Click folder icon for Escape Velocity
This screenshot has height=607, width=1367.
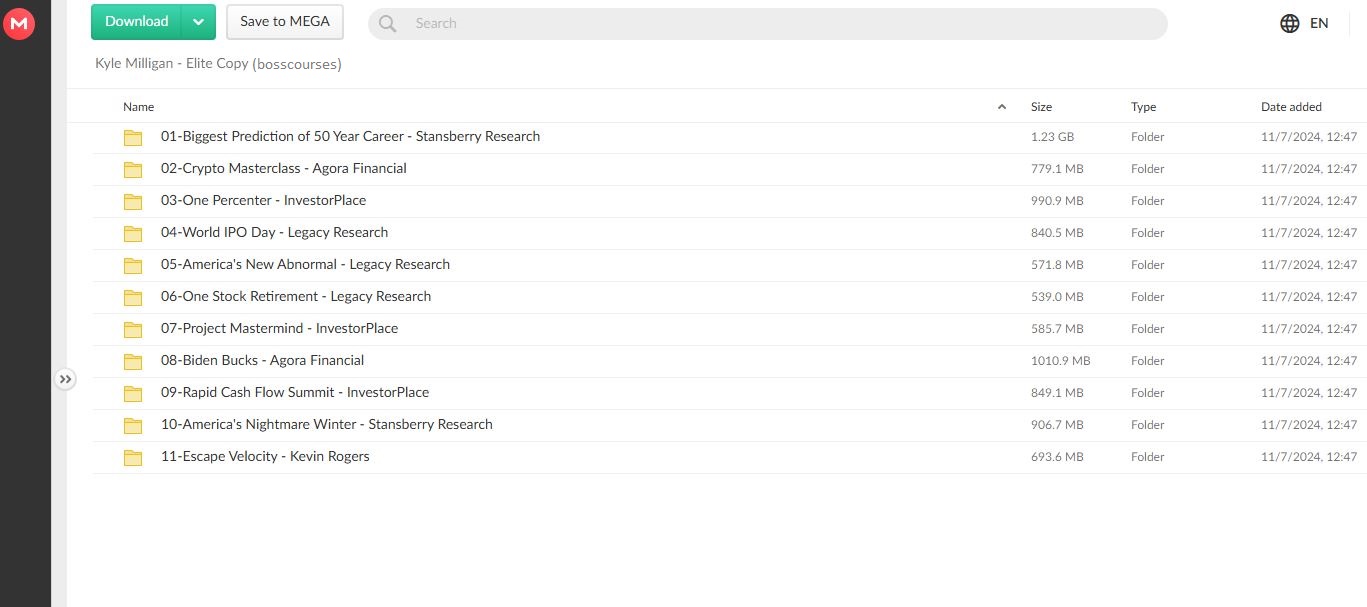tap(133, 457)
